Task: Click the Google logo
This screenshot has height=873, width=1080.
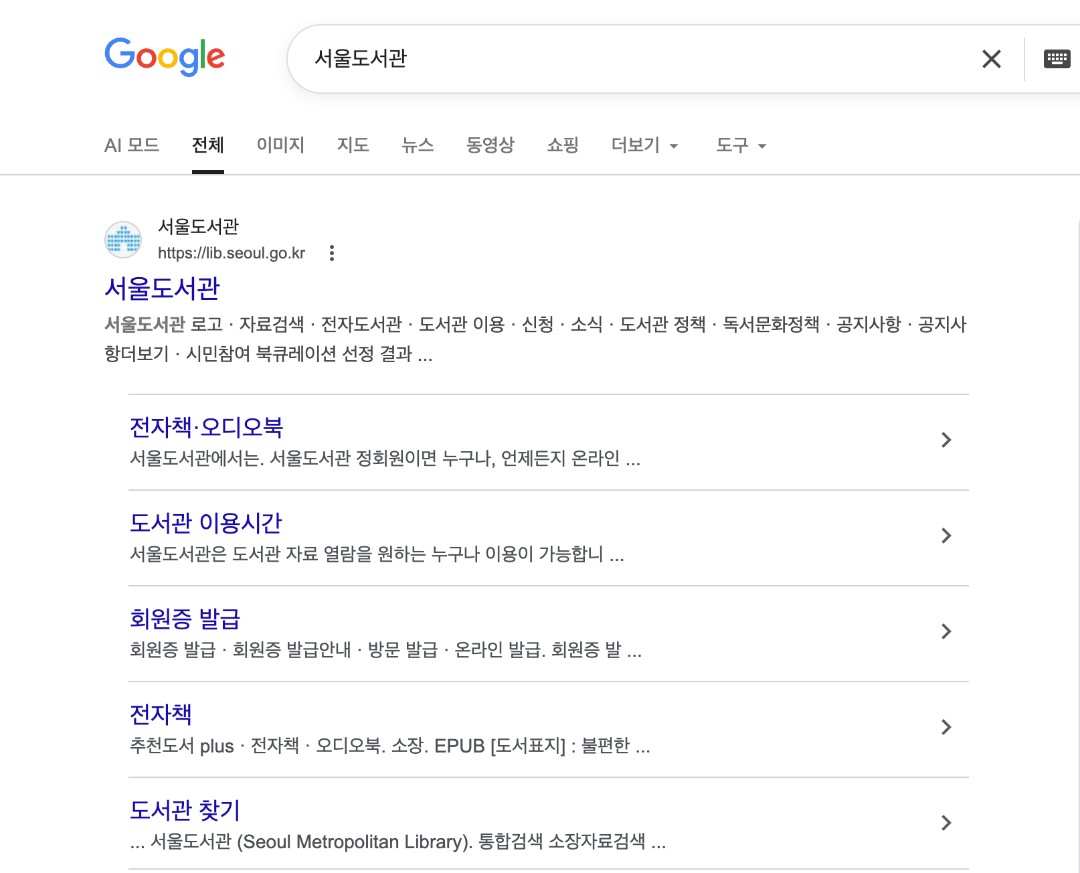Action: coord(165,57)
